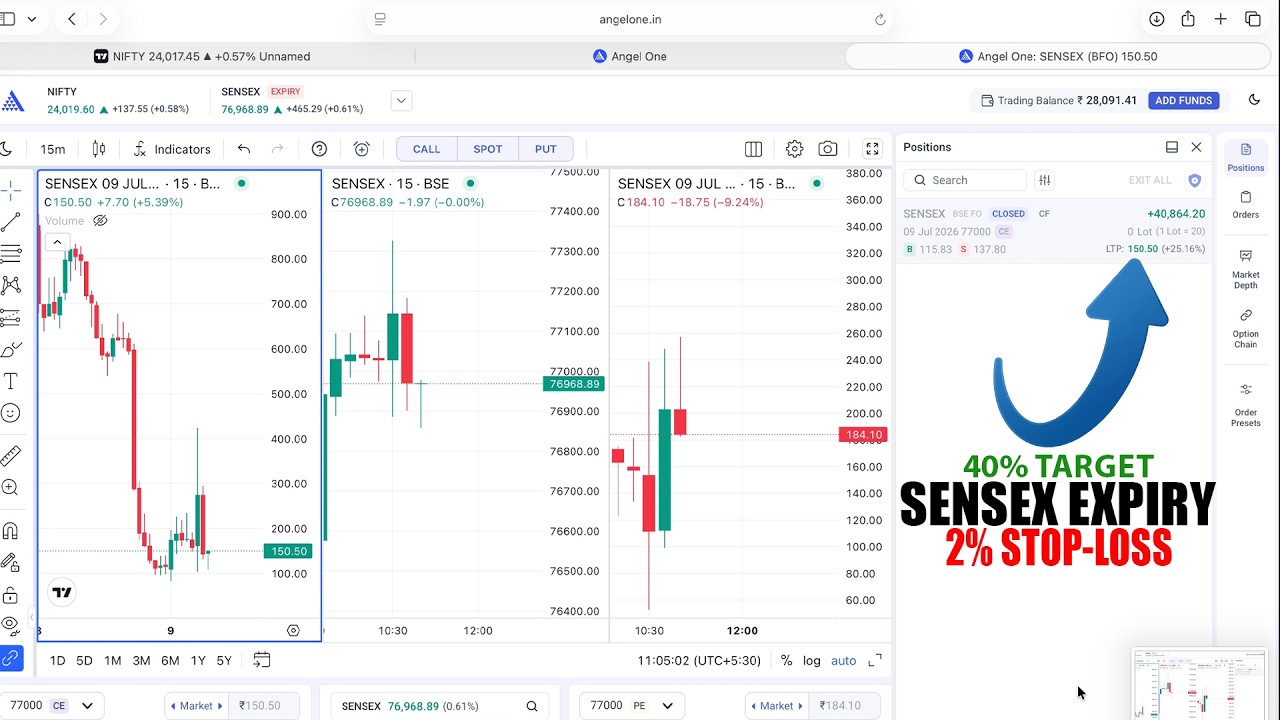The height and width of the screenshot is (720, 1280).
Task: Select the crosshair cursor tool
Action: [x=11, y=190]
